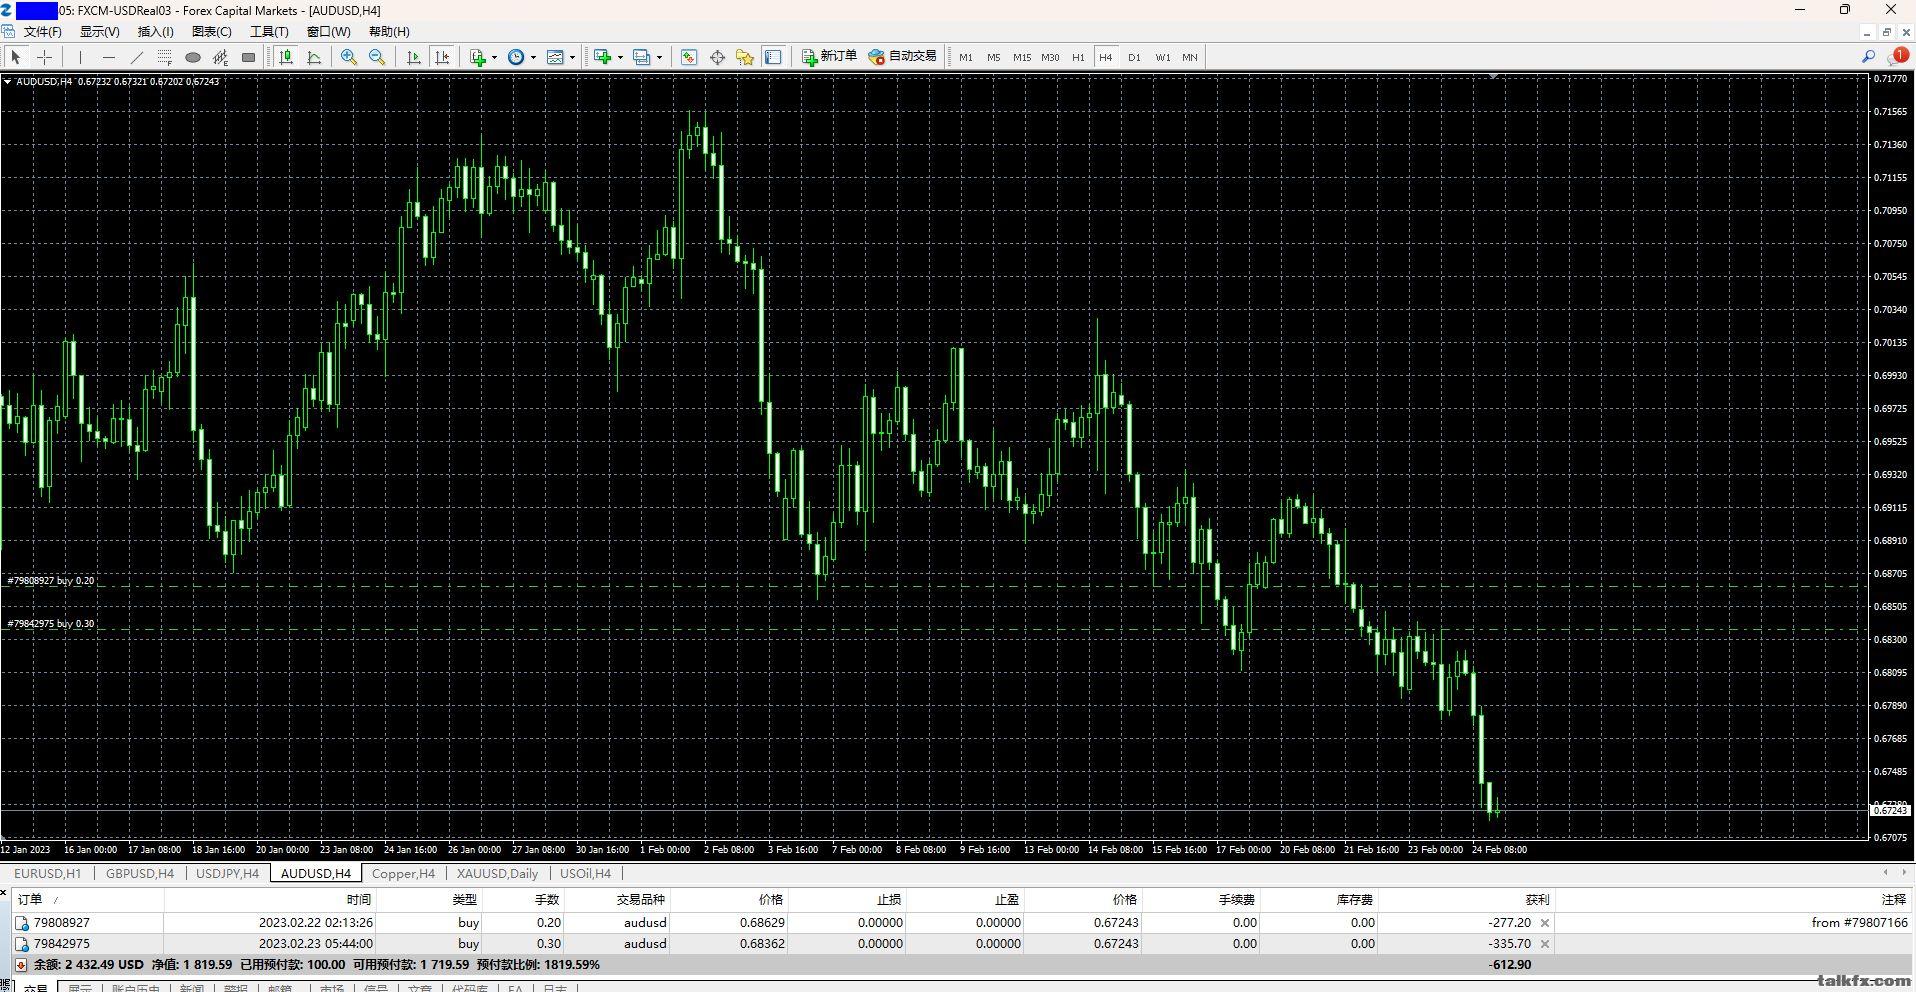Toggle the Terminal panel icon
The height and width of the screenshot is (992, 1916).
(x=773, y=57)
